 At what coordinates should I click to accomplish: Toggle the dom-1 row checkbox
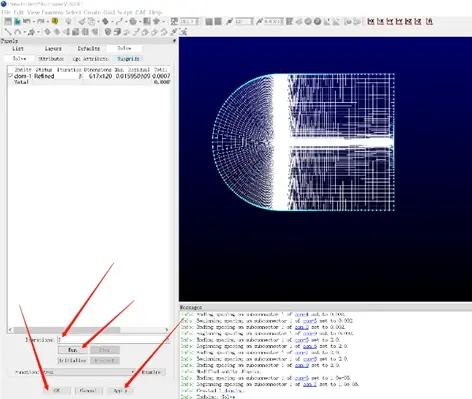point(10,76)
